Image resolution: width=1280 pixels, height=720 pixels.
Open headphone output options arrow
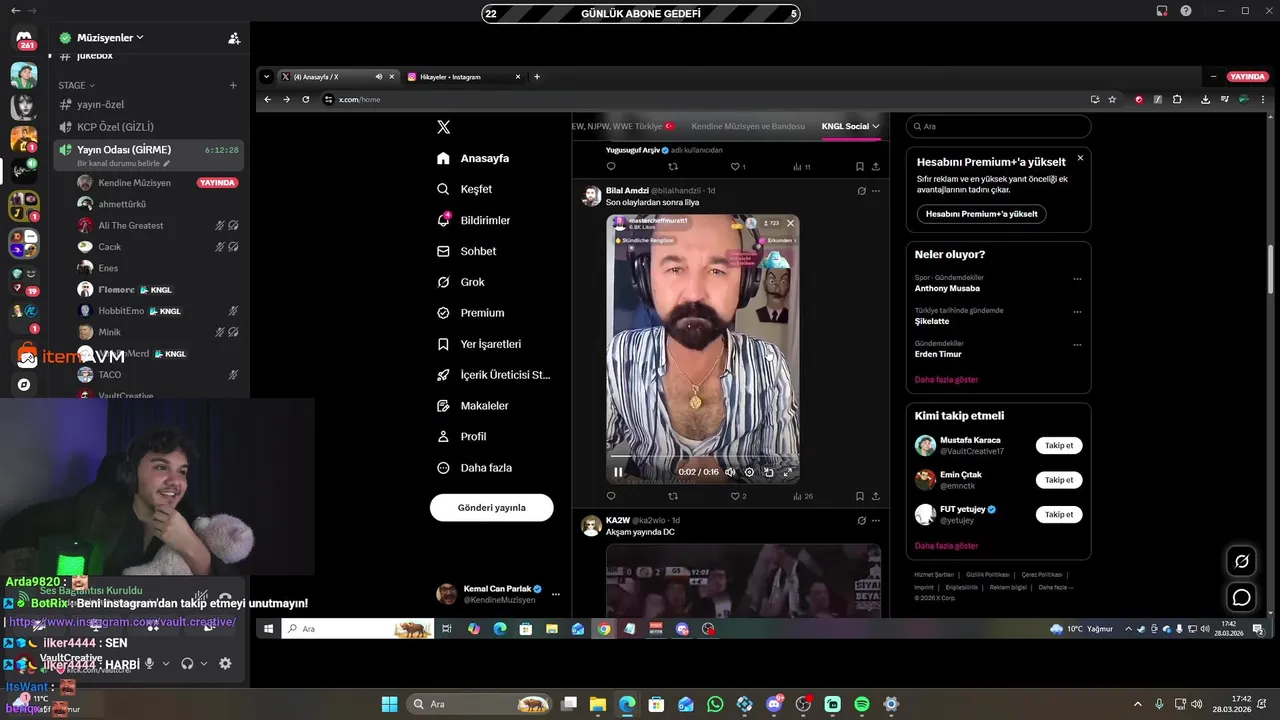click(x=204, y=663)
